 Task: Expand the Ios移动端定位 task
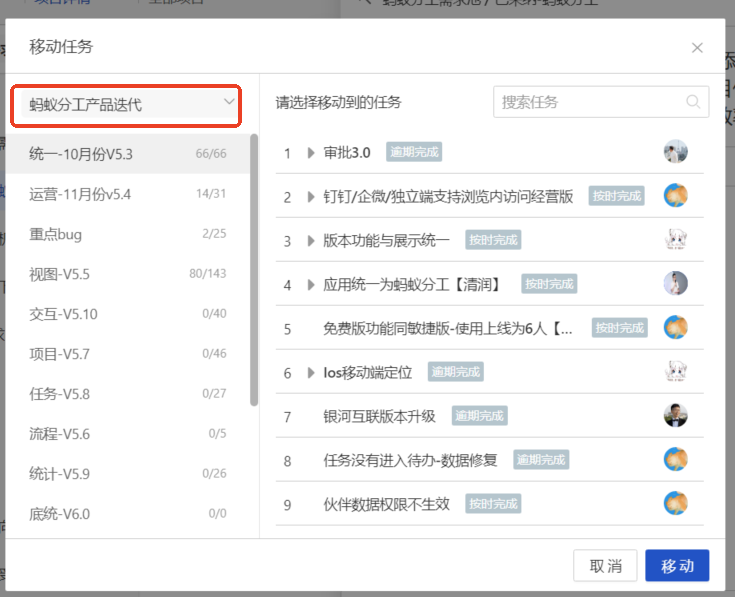point(310,373)
